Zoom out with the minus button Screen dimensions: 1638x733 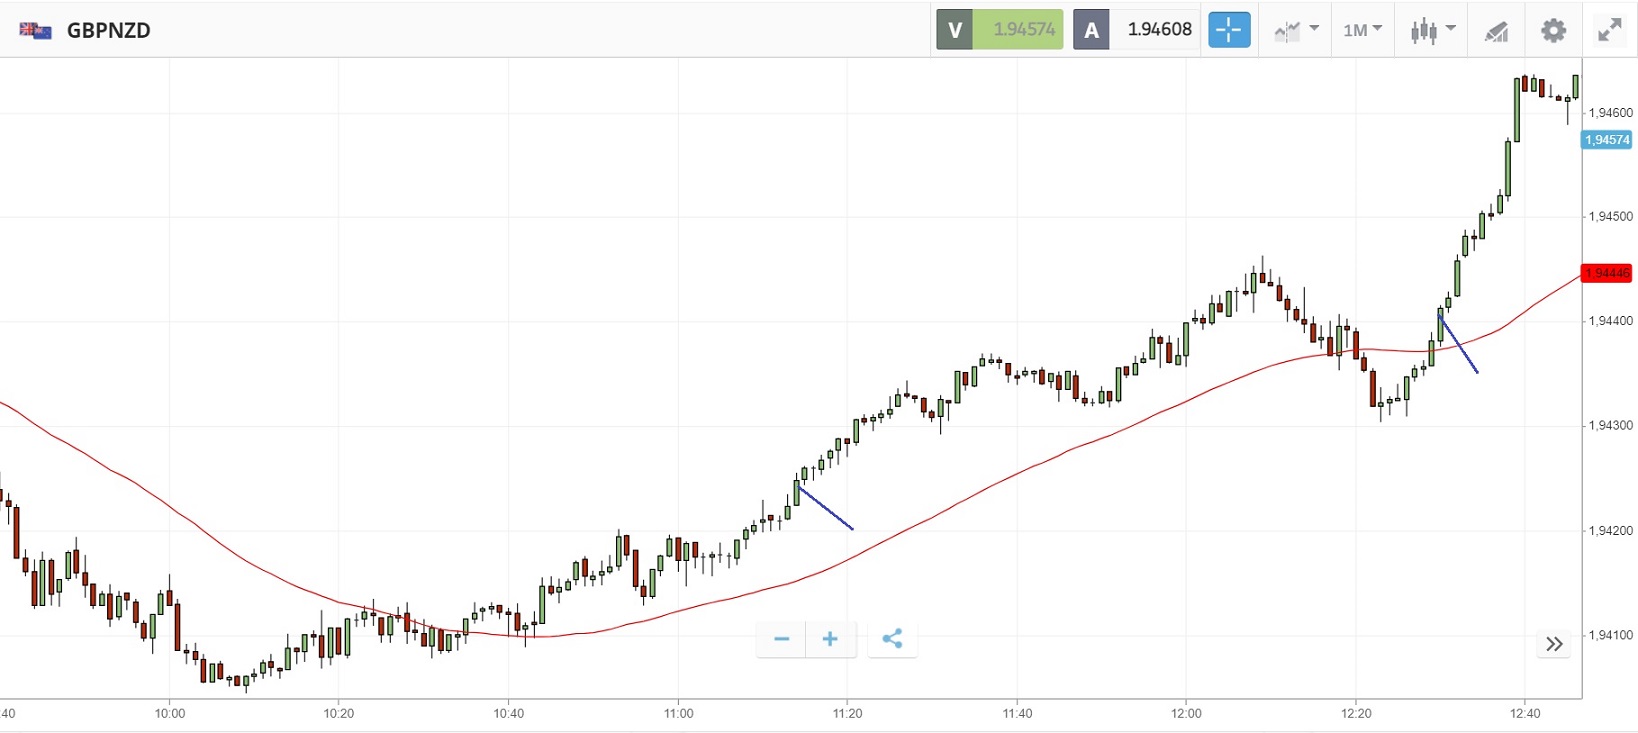[782, 639]
